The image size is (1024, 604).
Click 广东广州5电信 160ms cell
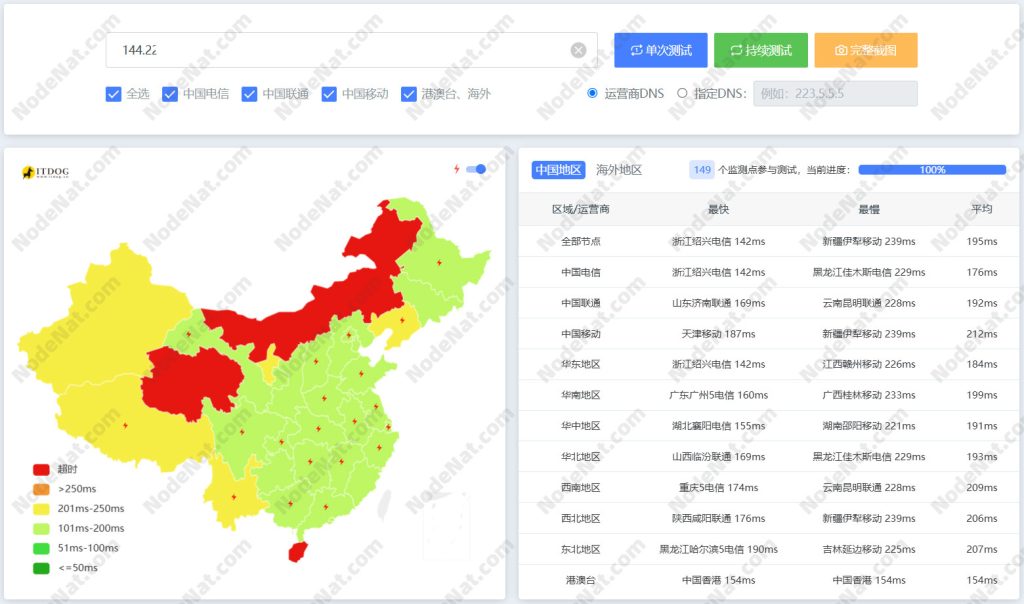718,395
